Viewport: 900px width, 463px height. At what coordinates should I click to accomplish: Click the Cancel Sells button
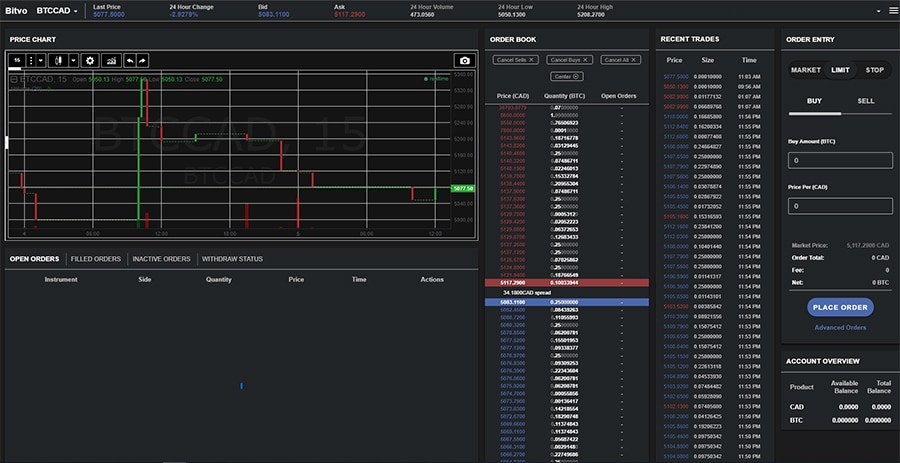[515, 60]
